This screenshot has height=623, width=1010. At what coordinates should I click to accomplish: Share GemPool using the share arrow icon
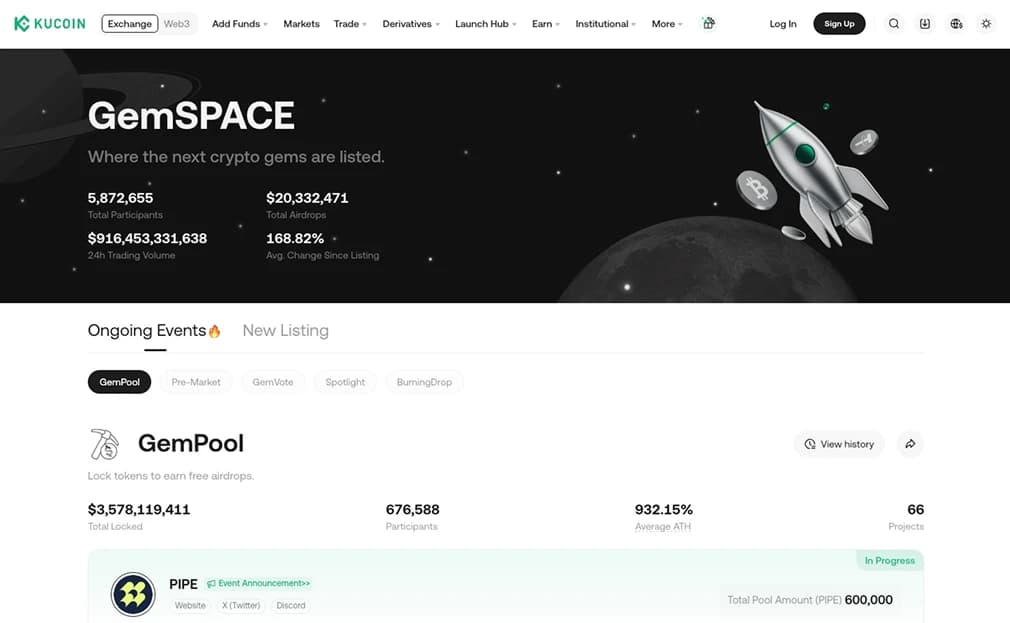click(910, 444)
